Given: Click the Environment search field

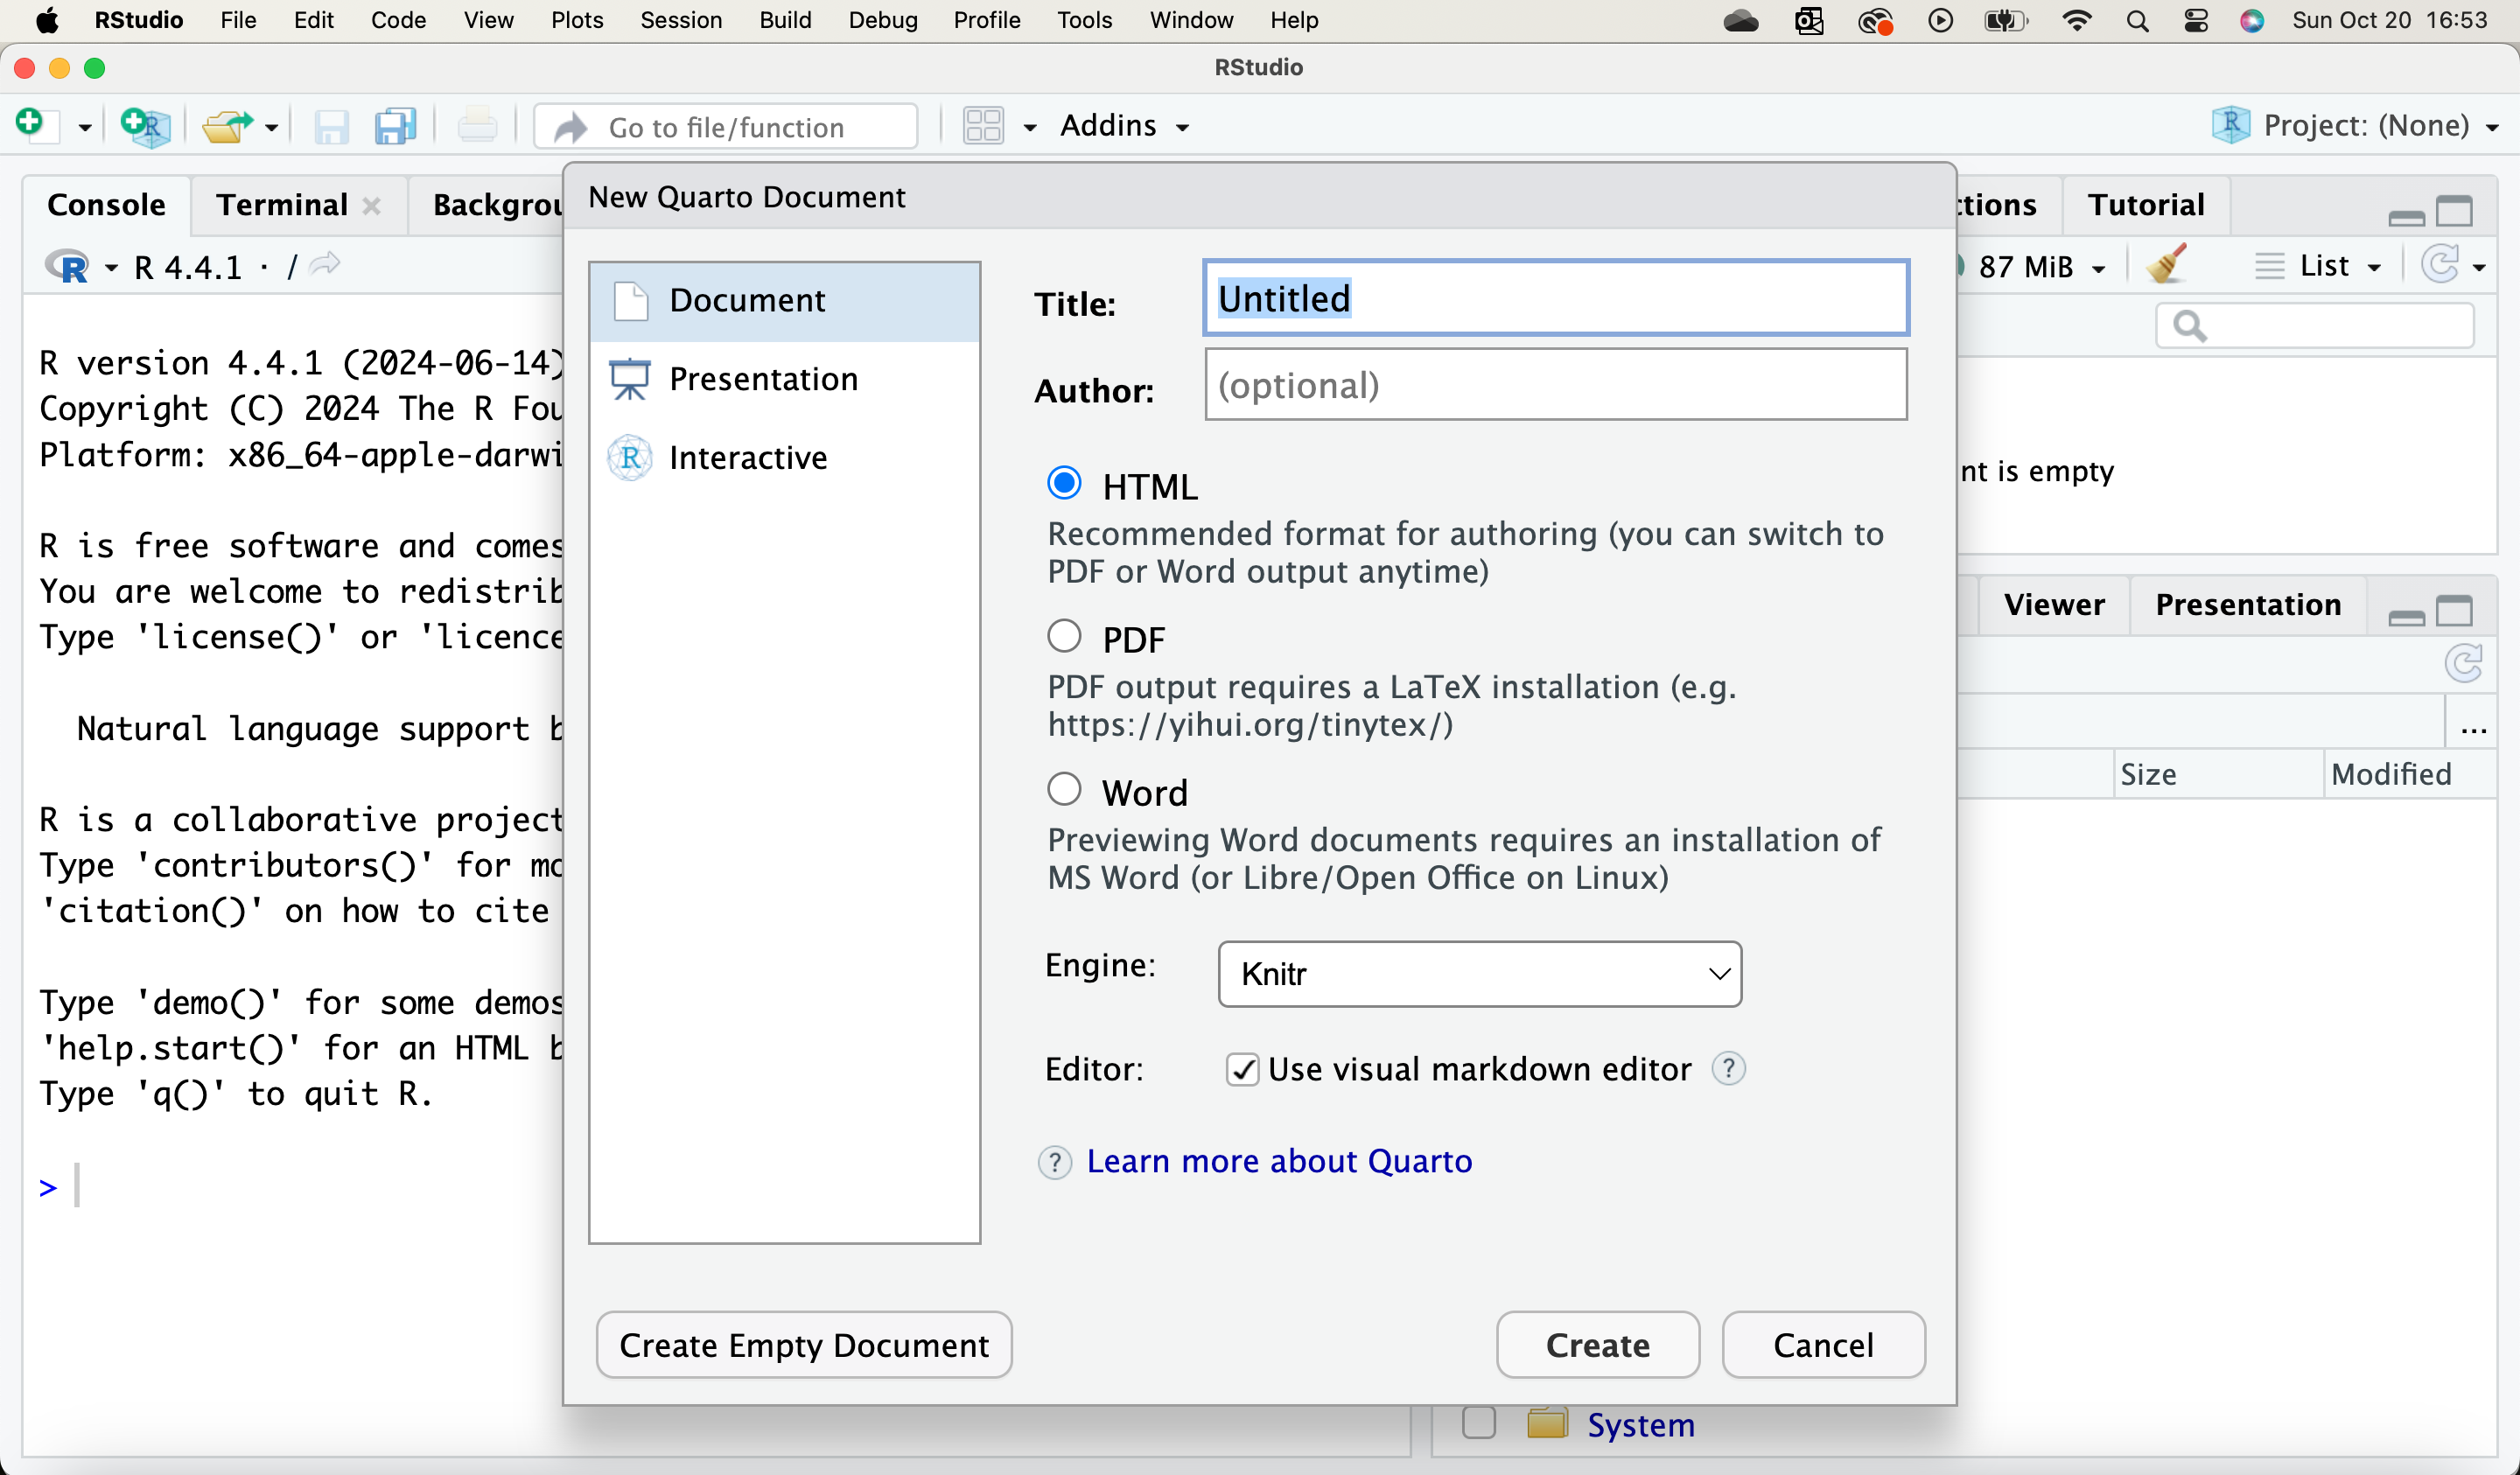Looking at the screenshot, I should (2314, 326).
